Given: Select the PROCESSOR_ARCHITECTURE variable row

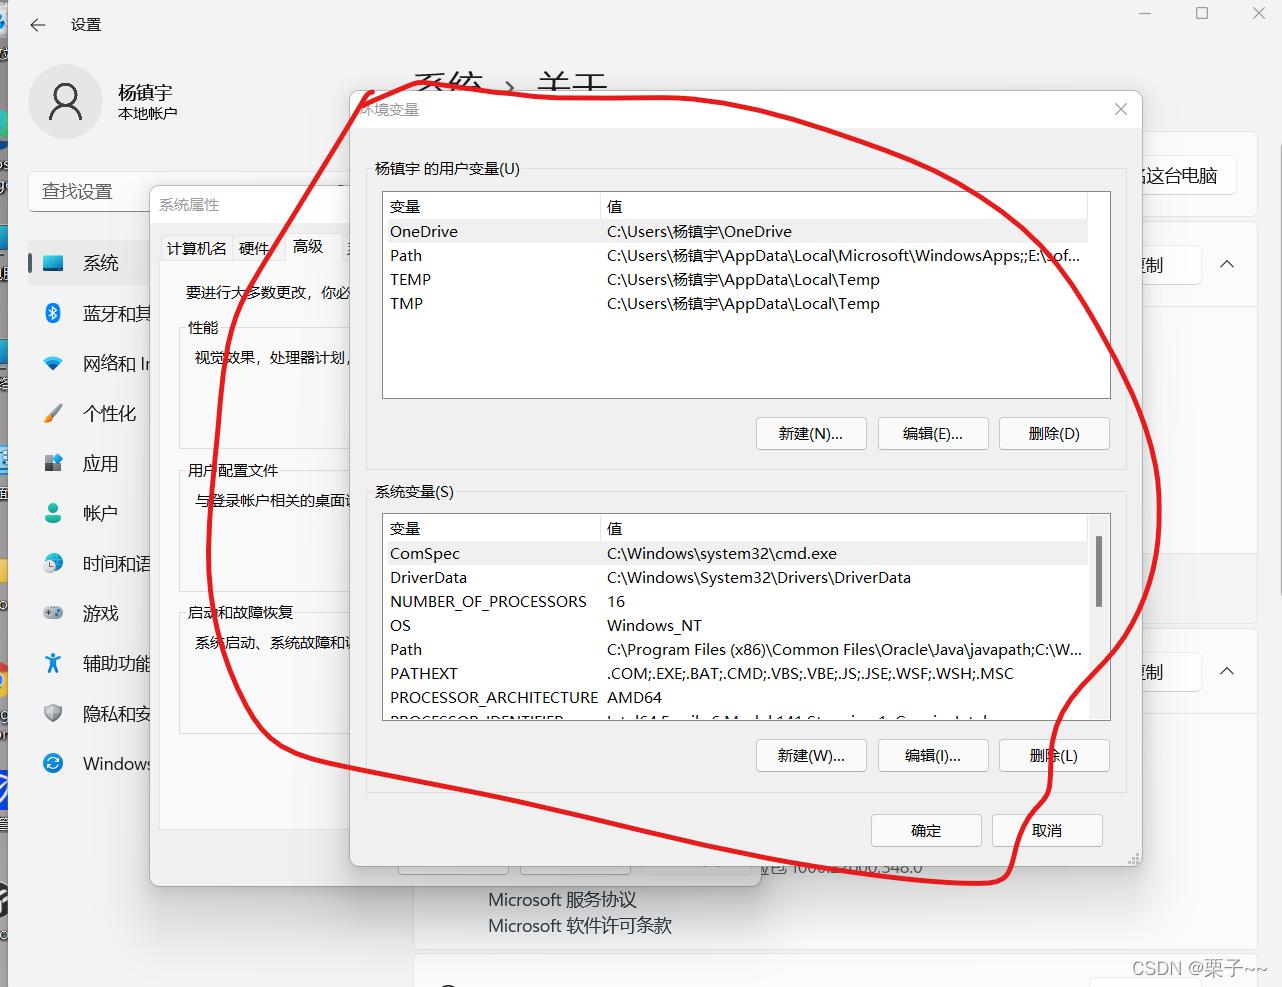Looking at the screenshot, I should [x=735, y=698].
